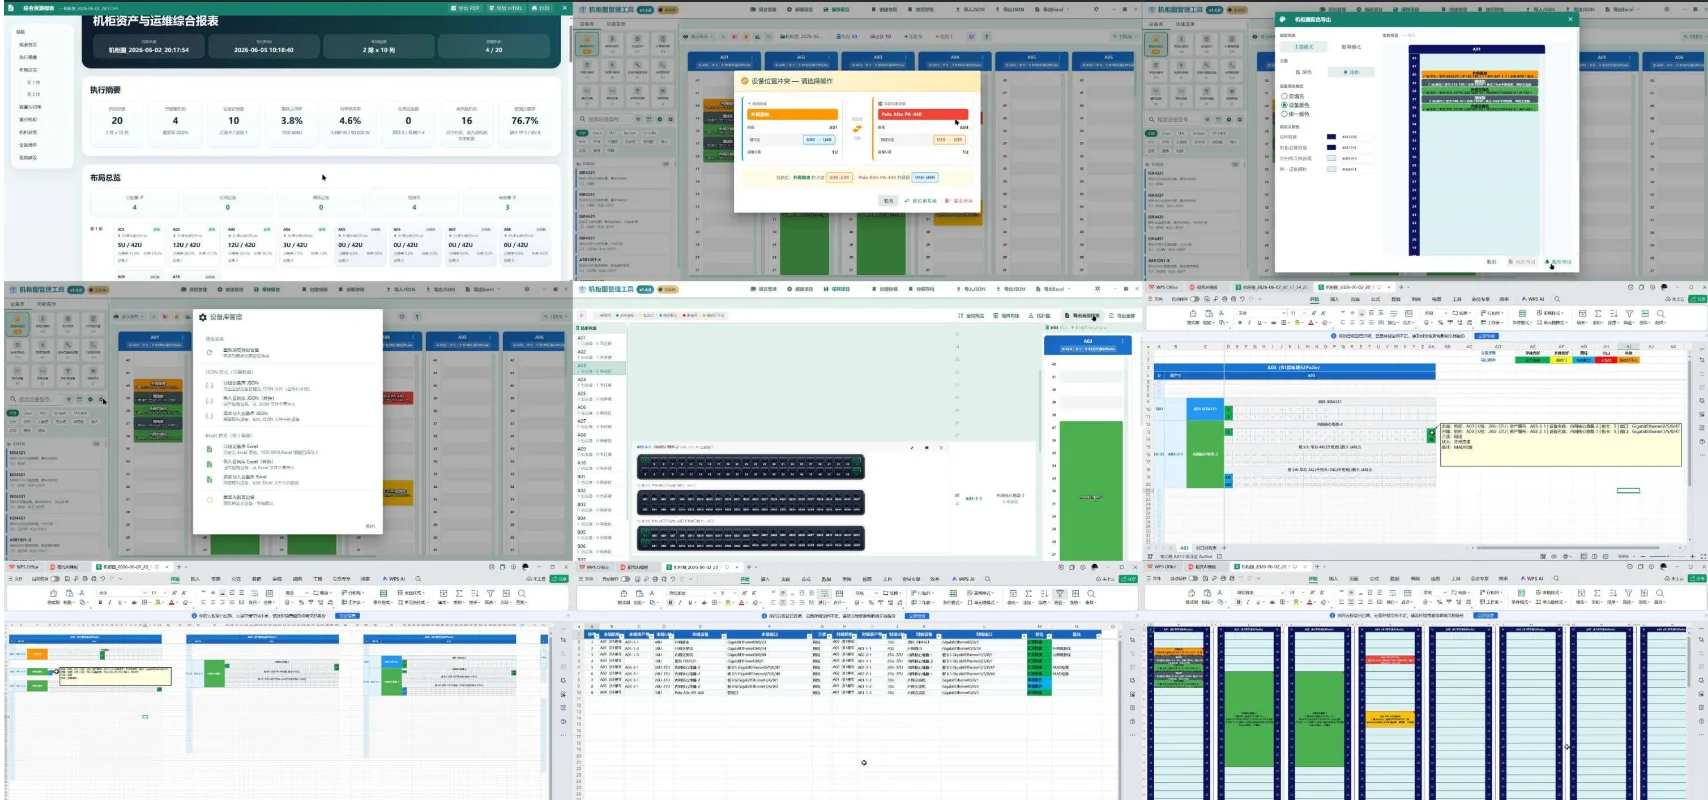Toggle the green 全部 filter chip in 设备库管理 window
1708x800 pixels.
pos(13,413)
